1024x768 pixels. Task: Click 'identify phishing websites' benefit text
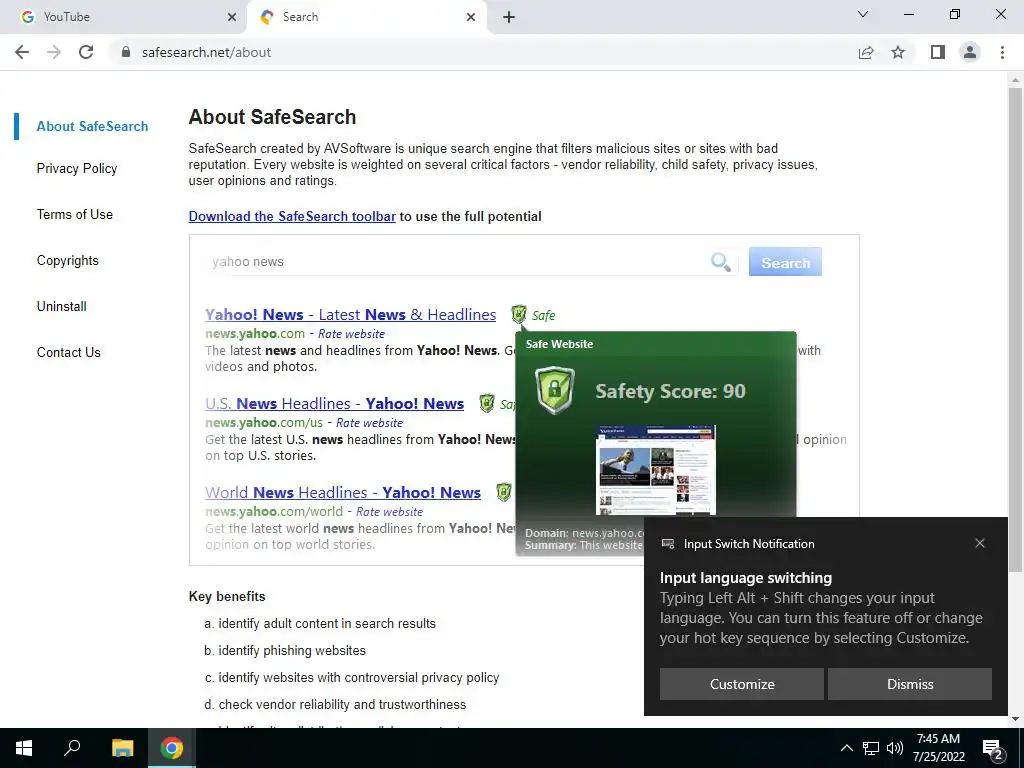(x=292, y=650)
